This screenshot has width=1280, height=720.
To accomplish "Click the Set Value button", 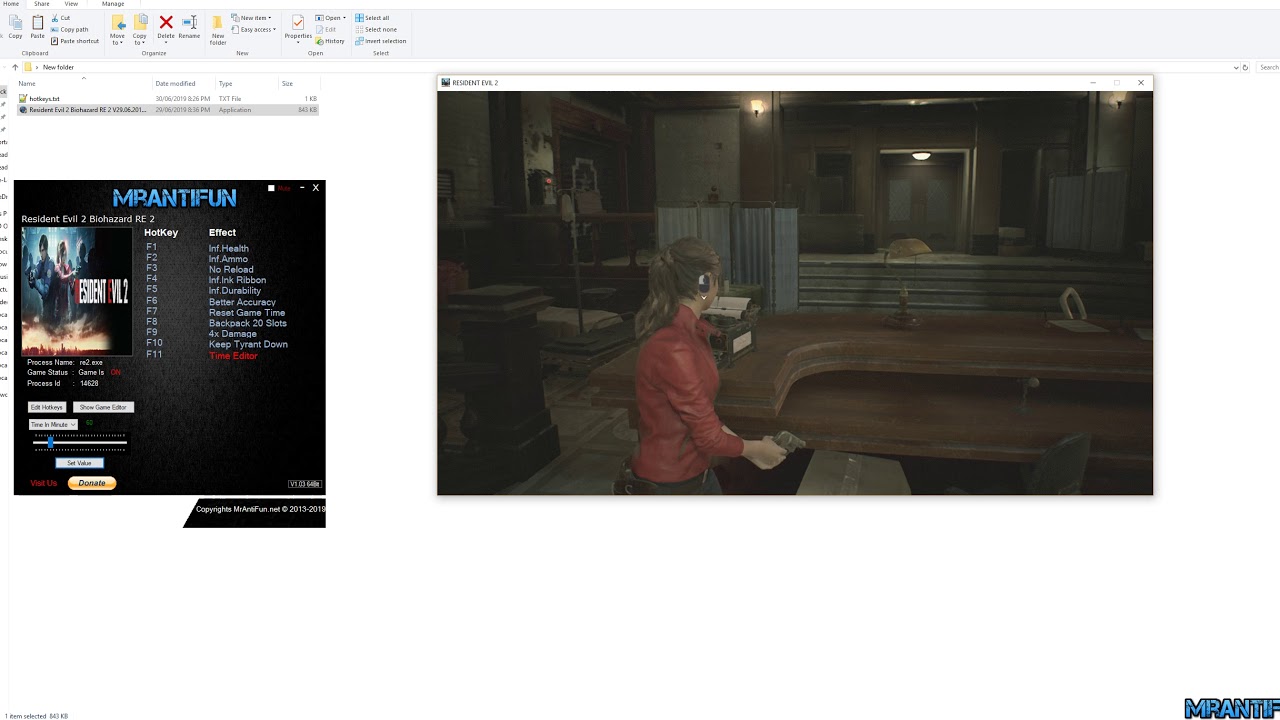I will 79,463.
